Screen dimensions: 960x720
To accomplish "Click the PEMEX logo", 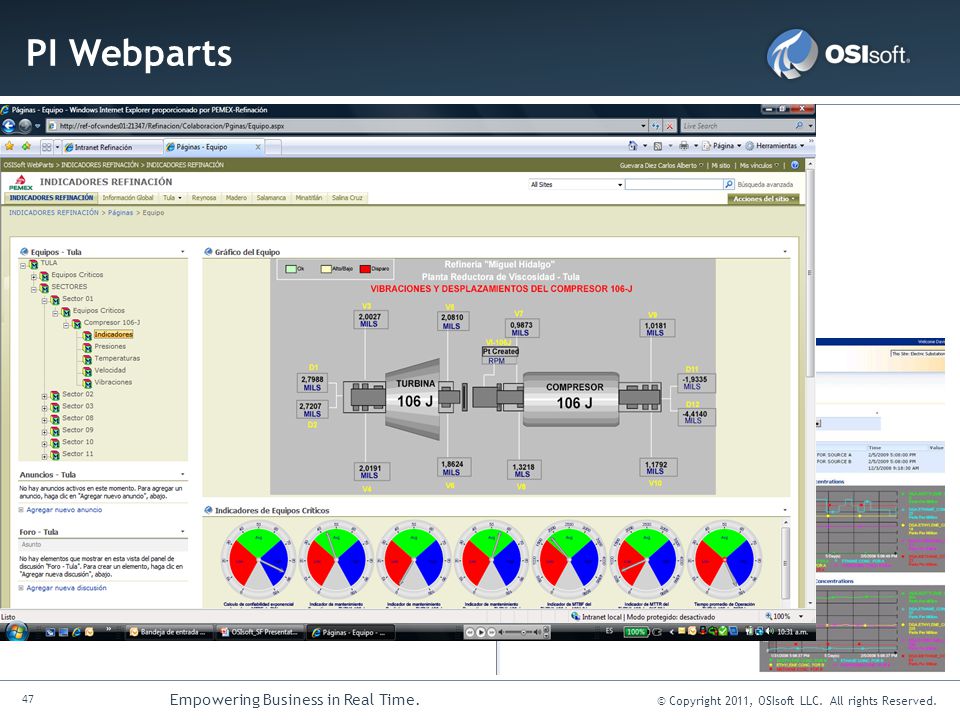I will 21,182.
